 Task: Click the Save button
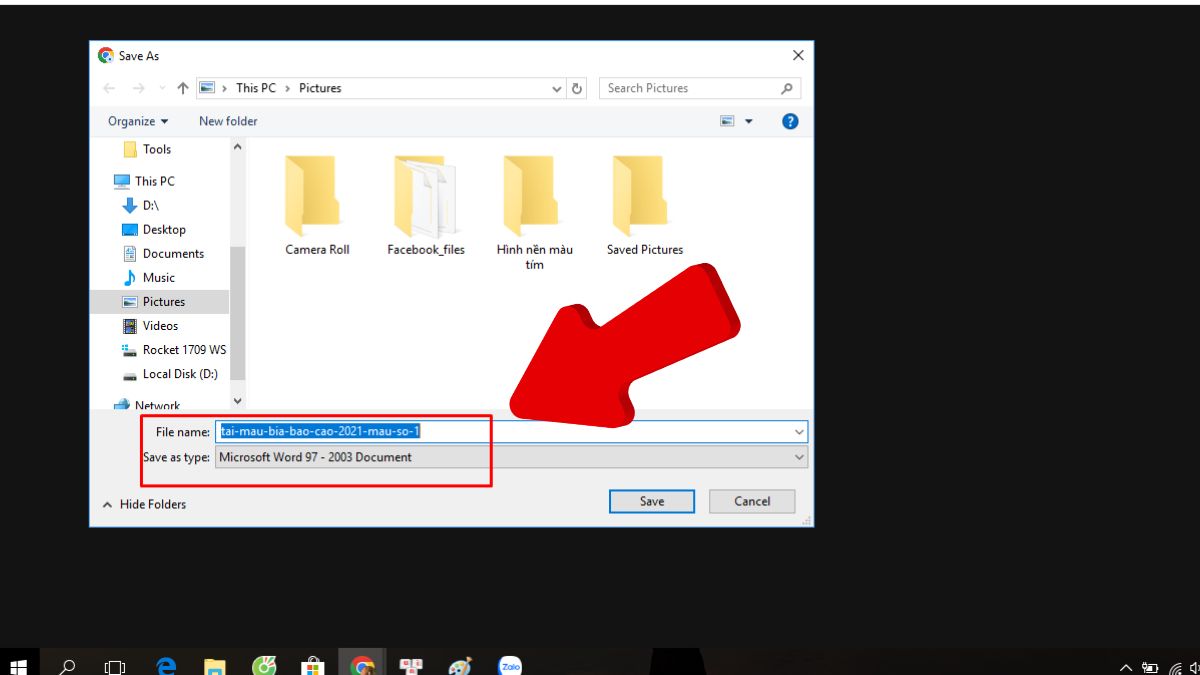click(651, 501)
